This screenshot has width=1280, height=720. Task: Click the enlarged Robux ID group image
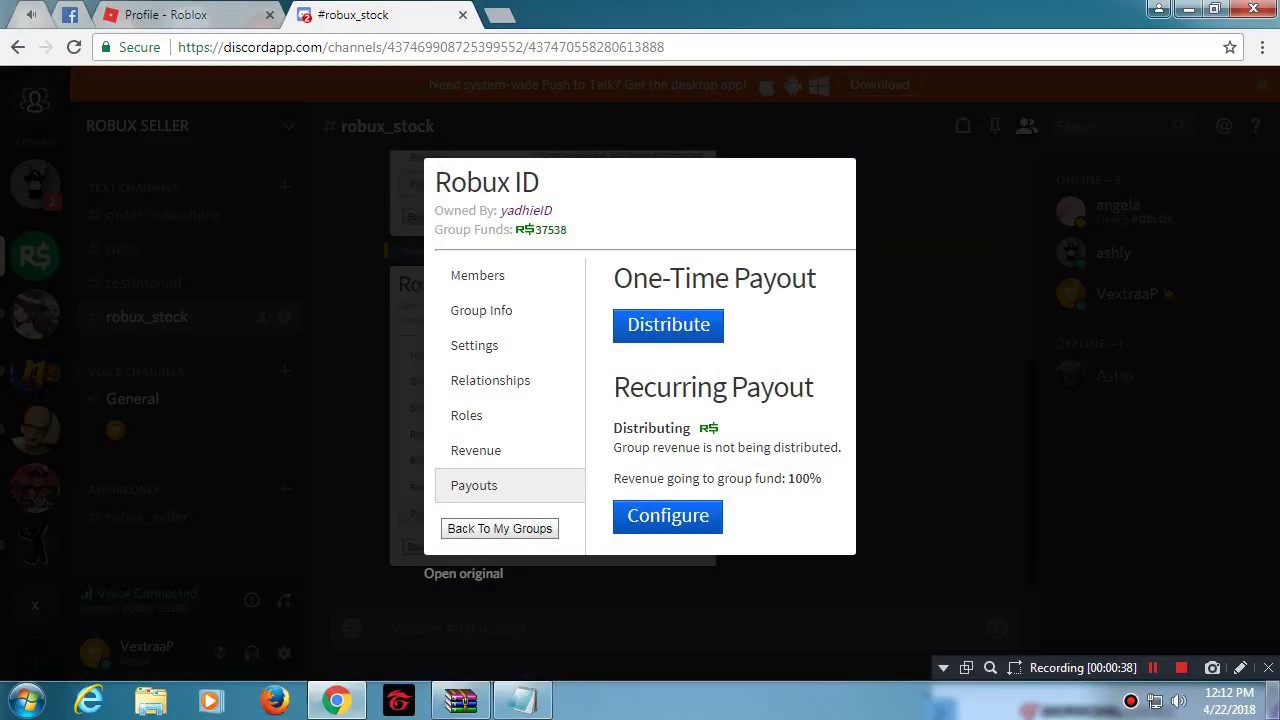pos(640,356)
